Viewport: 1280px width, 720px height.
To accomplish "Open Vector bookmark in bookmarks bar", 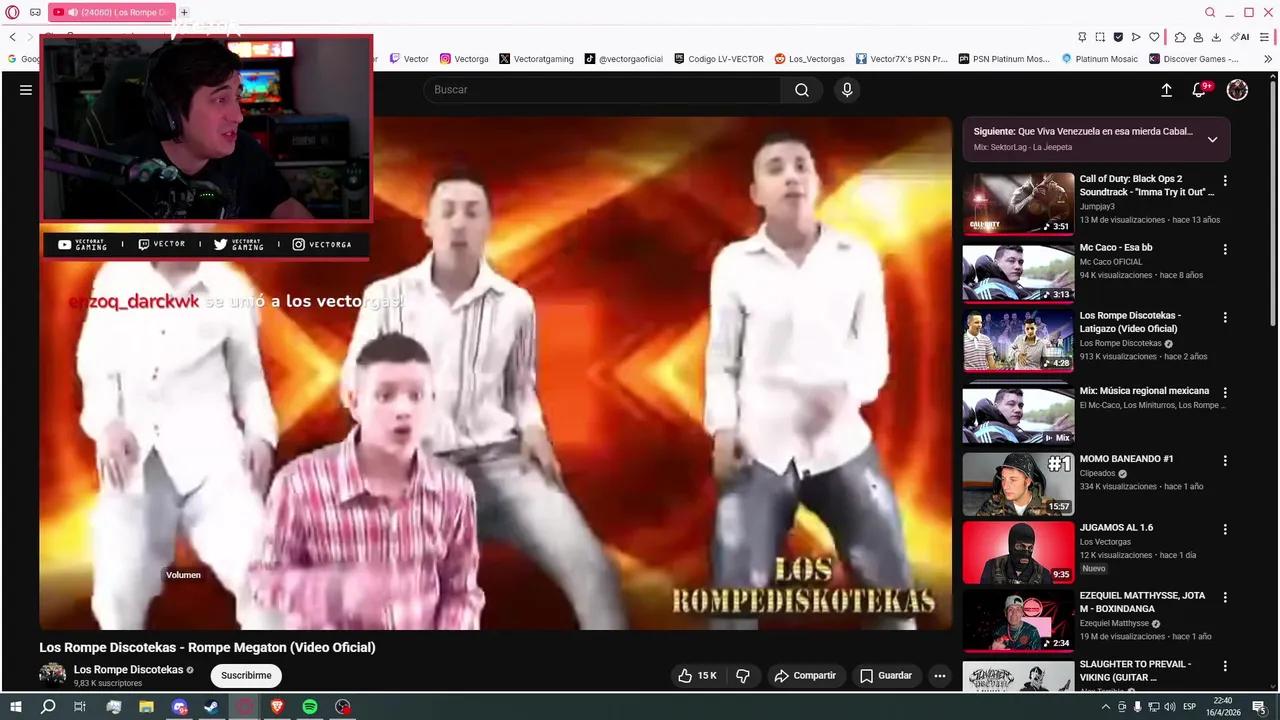I will point(410,59).
